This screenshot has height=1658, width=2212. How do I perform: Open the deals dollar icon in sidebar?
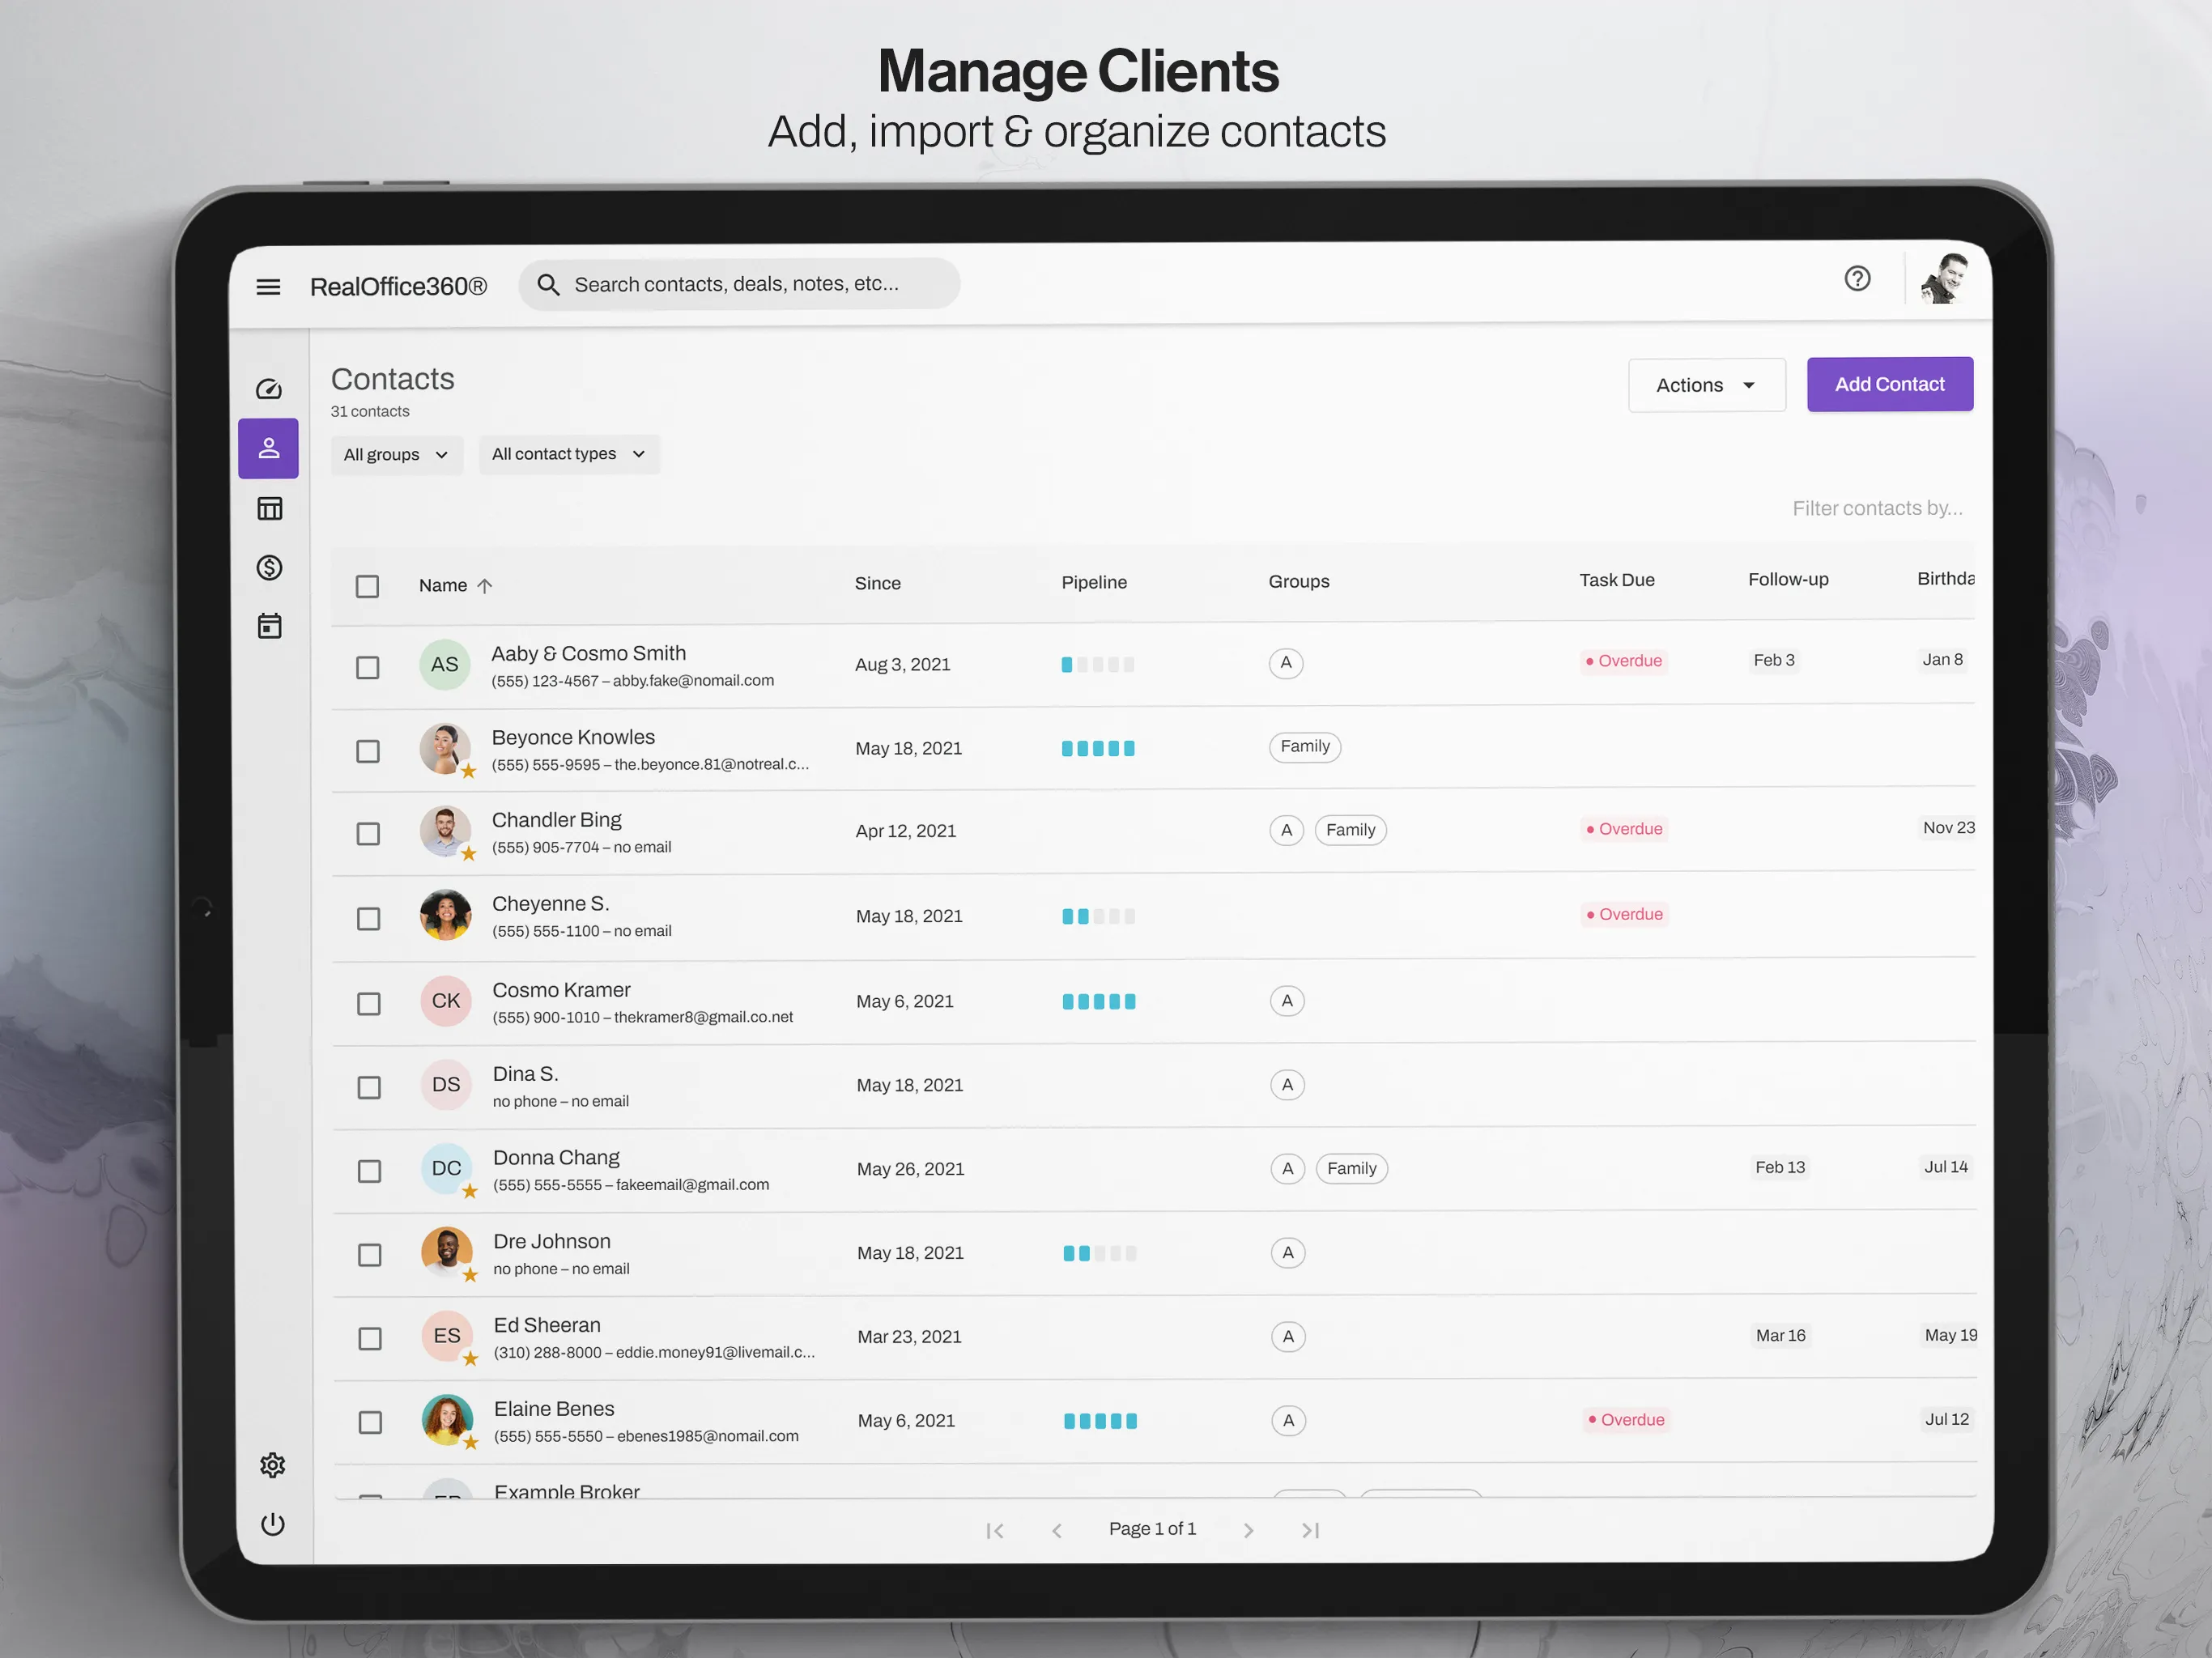tap(269, 568)
